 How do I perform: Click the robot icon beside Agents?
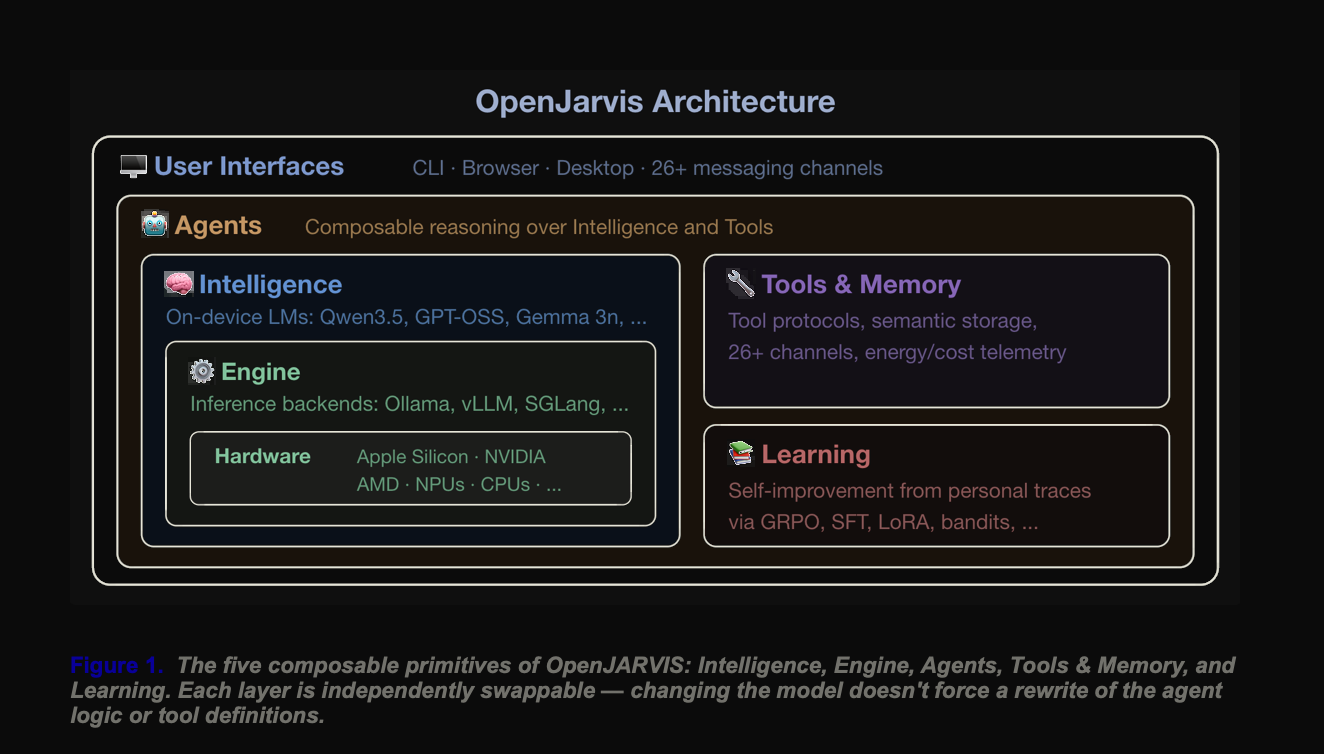pos(154,224)
